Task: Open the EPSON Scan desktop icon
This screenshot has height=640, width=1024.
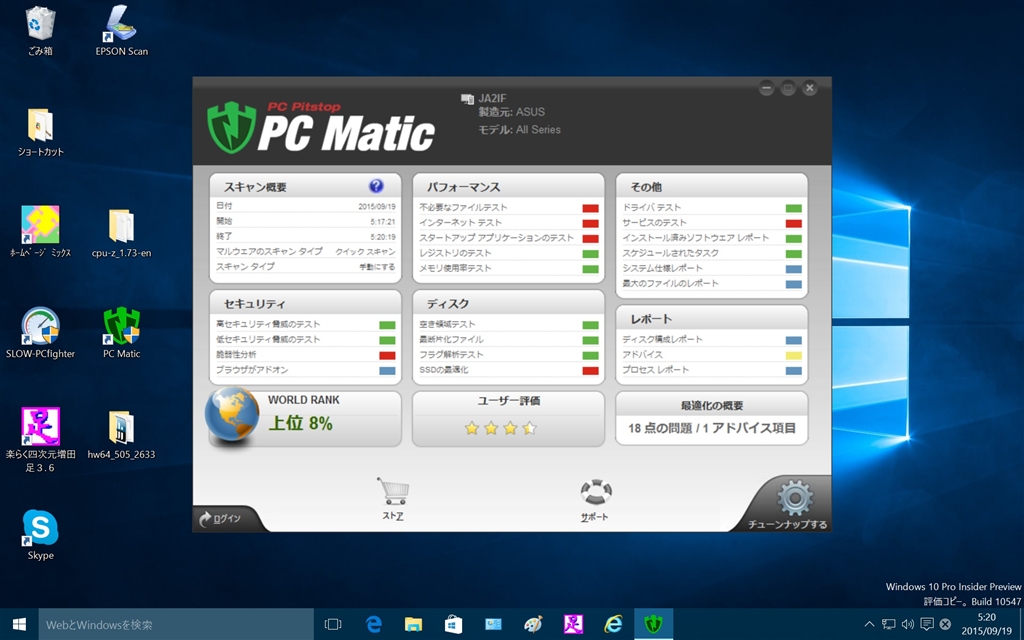Action: (121, 31)
